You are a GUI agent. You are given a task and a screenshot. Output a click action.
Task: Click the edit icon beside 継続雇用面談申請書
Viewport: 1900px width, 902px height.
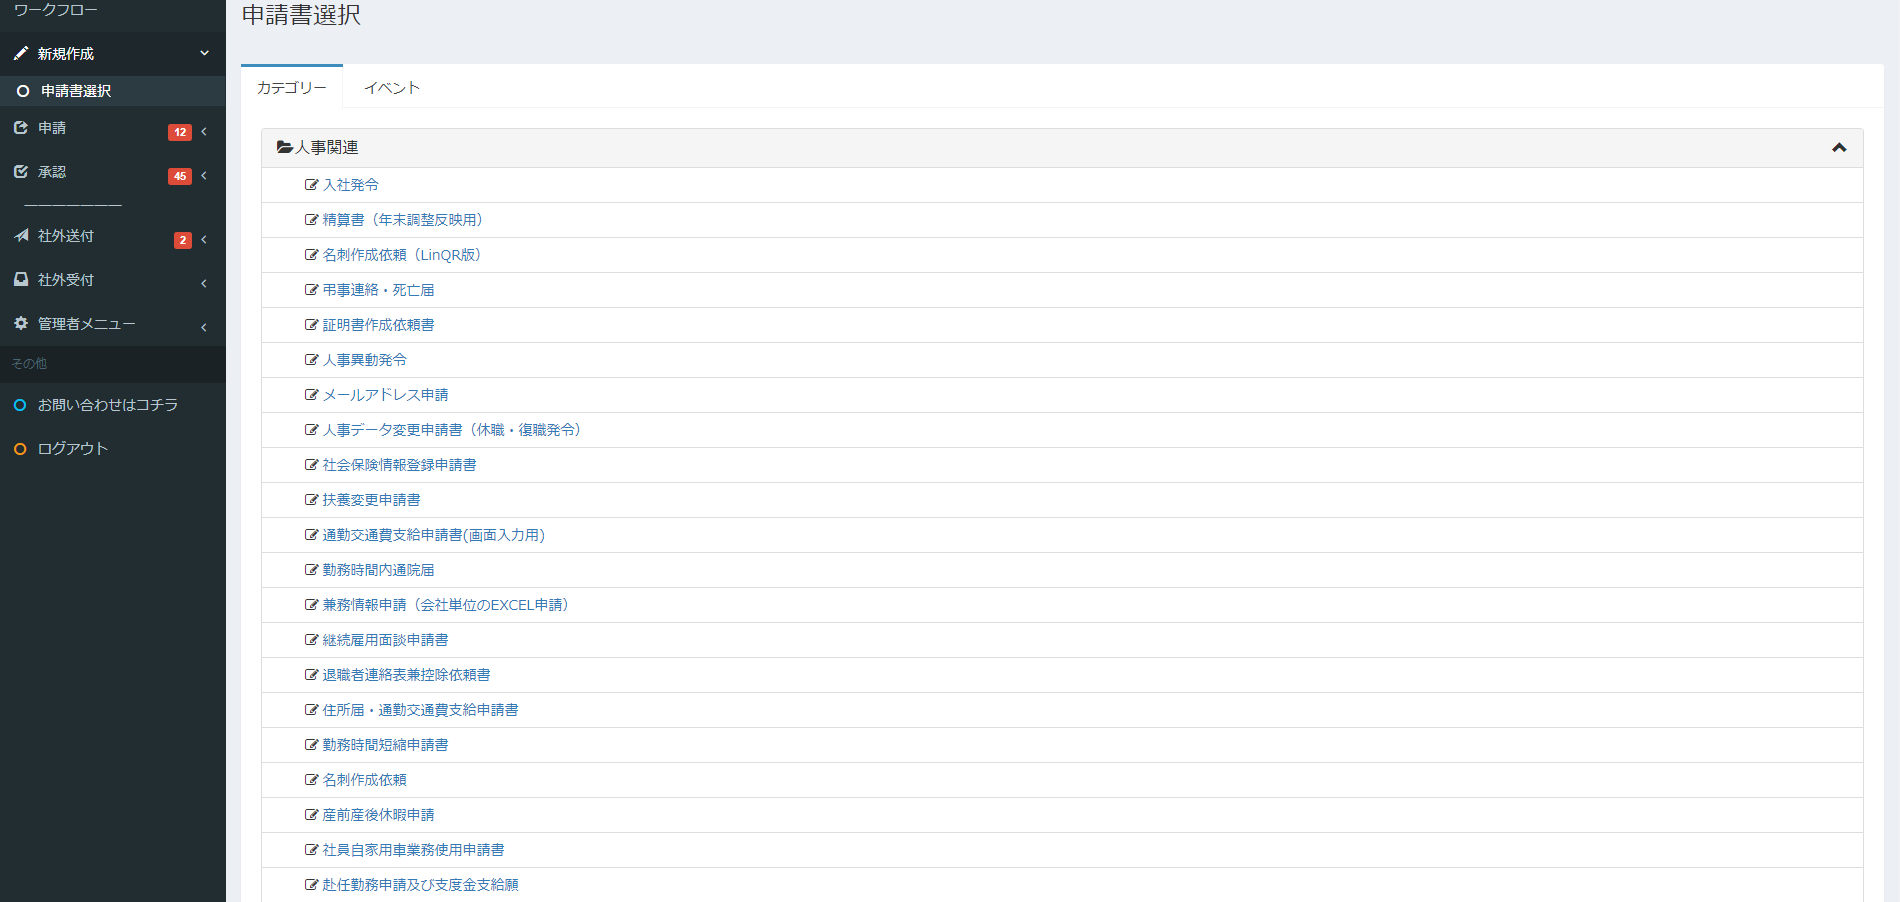coord(311,640)
